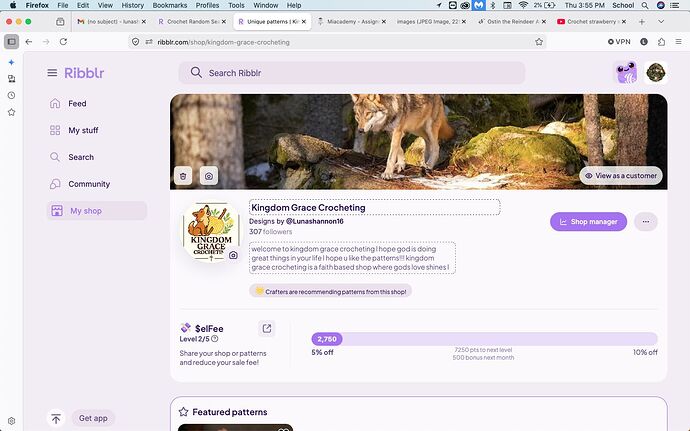The width and height of the screenshot is (690, 431).
Task: Click the Search Ribblr field
Action: coord(352,73)
